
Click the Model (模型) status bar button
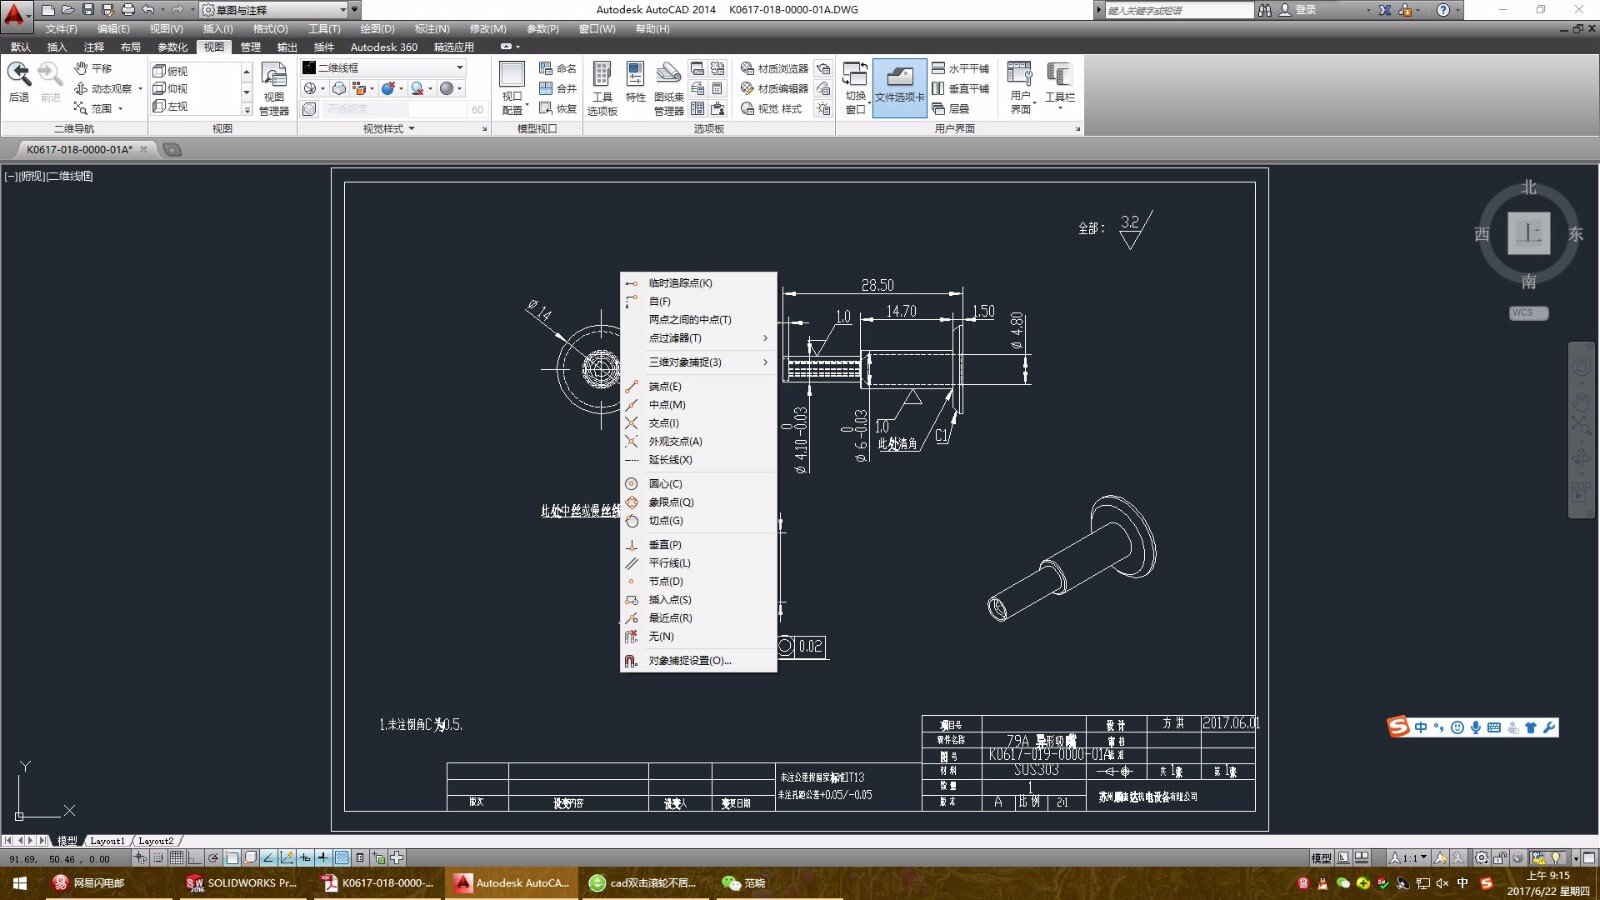tap(1321, 857)
